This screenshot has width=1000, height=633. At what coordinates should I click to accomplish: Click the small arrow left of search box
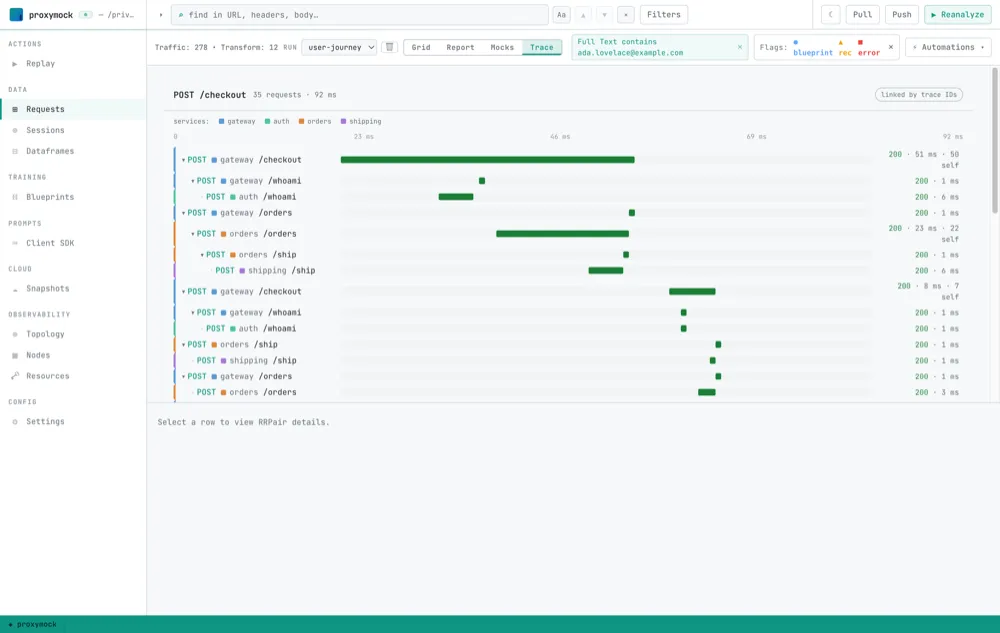click(x=161, y=15)
